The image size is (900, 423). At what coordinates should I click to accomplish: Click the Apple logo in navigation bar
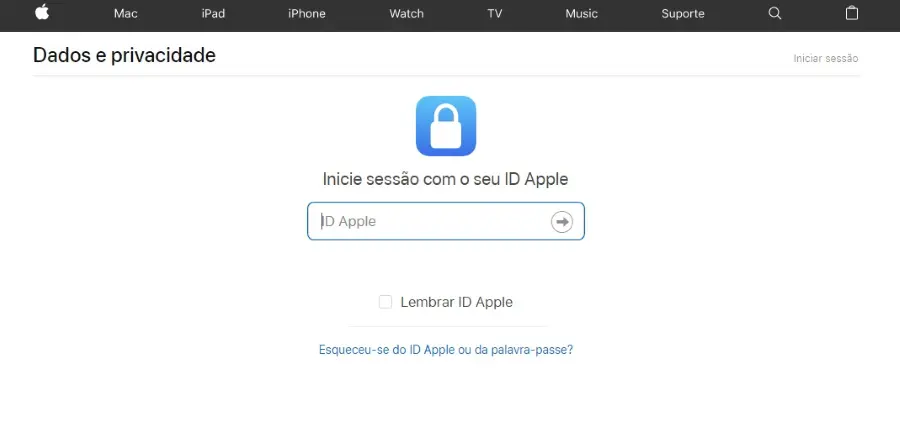point(42,12)
